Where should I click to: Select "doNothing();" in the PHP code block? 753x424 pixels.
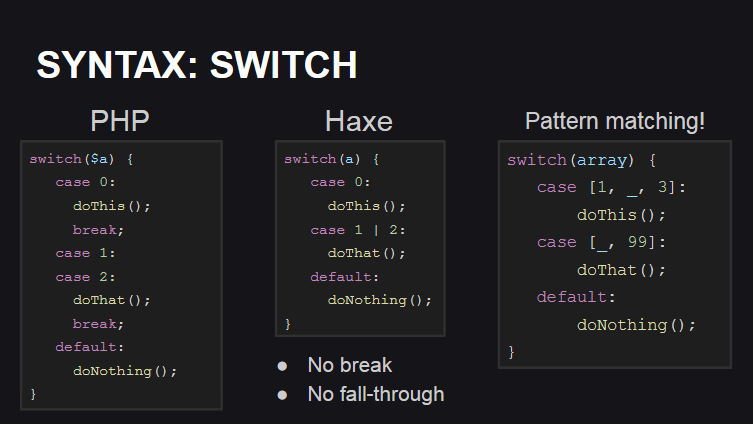click(125, 371)
